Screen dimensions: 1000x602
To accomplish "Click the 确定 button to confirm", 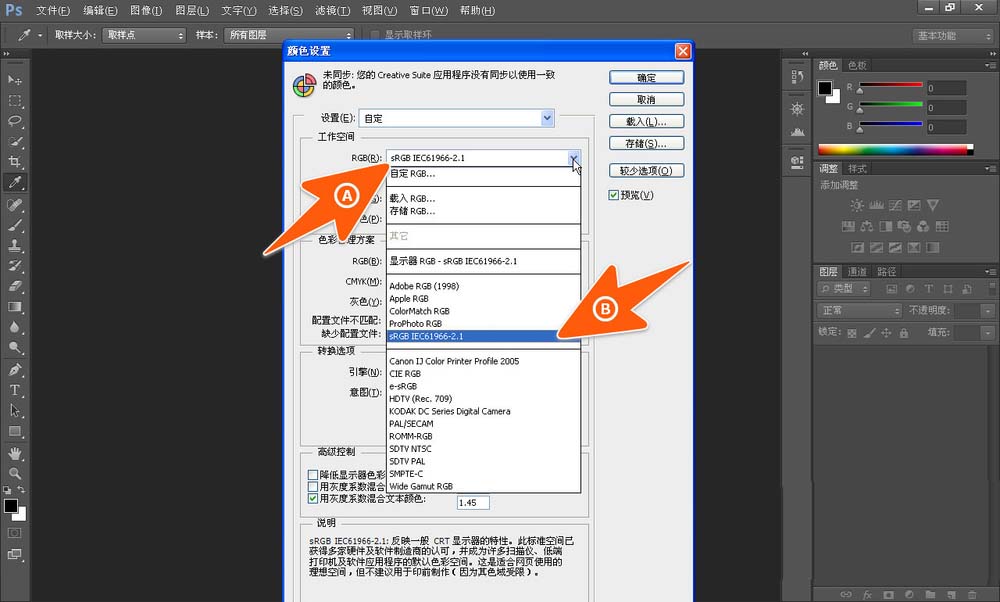I will pyautogui.click(x=645, y=77).
